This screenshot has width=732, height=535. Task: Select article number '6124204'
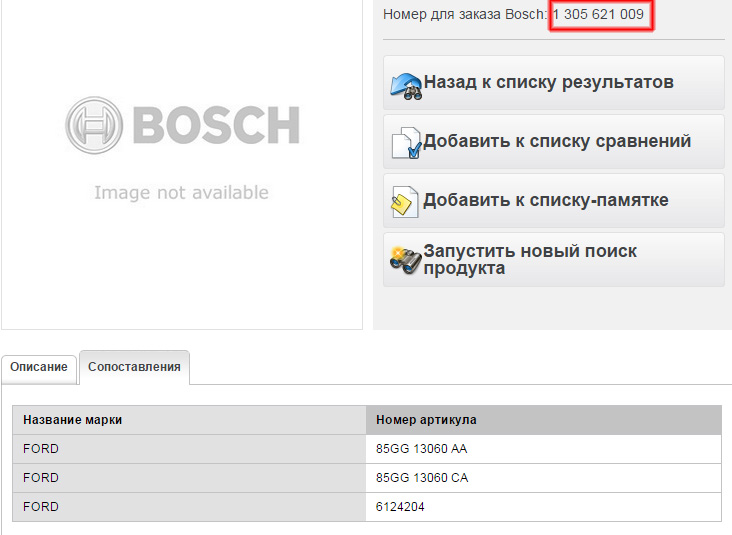(400, 507)
